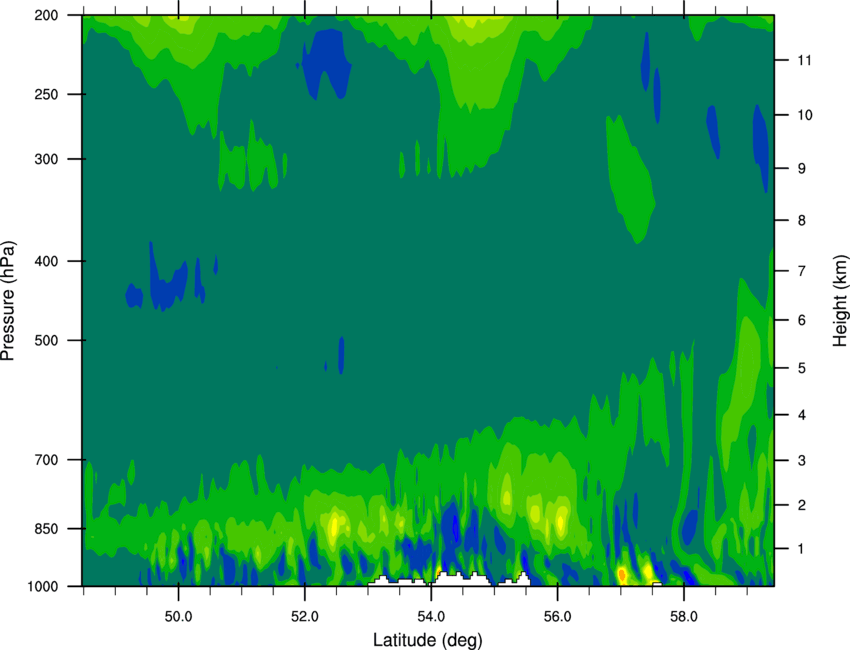Image resolution: width=850 pixels, height=650 pixels.
Task: Click the 1 km height label
Action: (802, 549)
